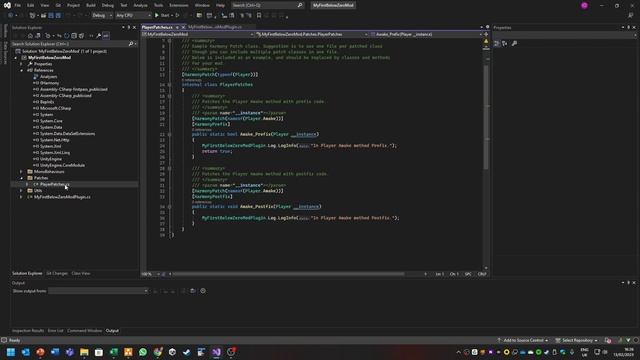The image size is (640, 360).
Task: Collapse the Awake_Postfix method outlining region
Action: pos(169,207)
